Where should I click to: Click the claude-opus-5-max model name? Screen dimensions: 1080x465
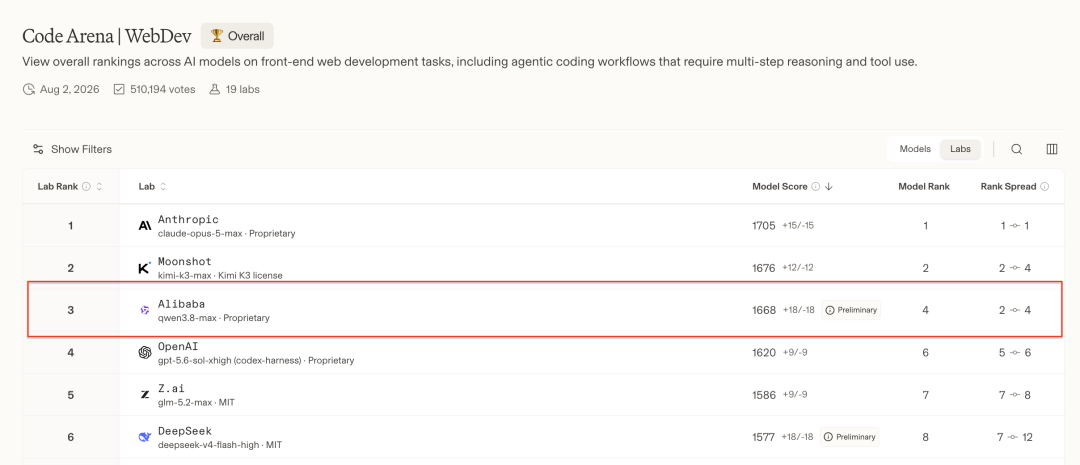click(200, 234)
